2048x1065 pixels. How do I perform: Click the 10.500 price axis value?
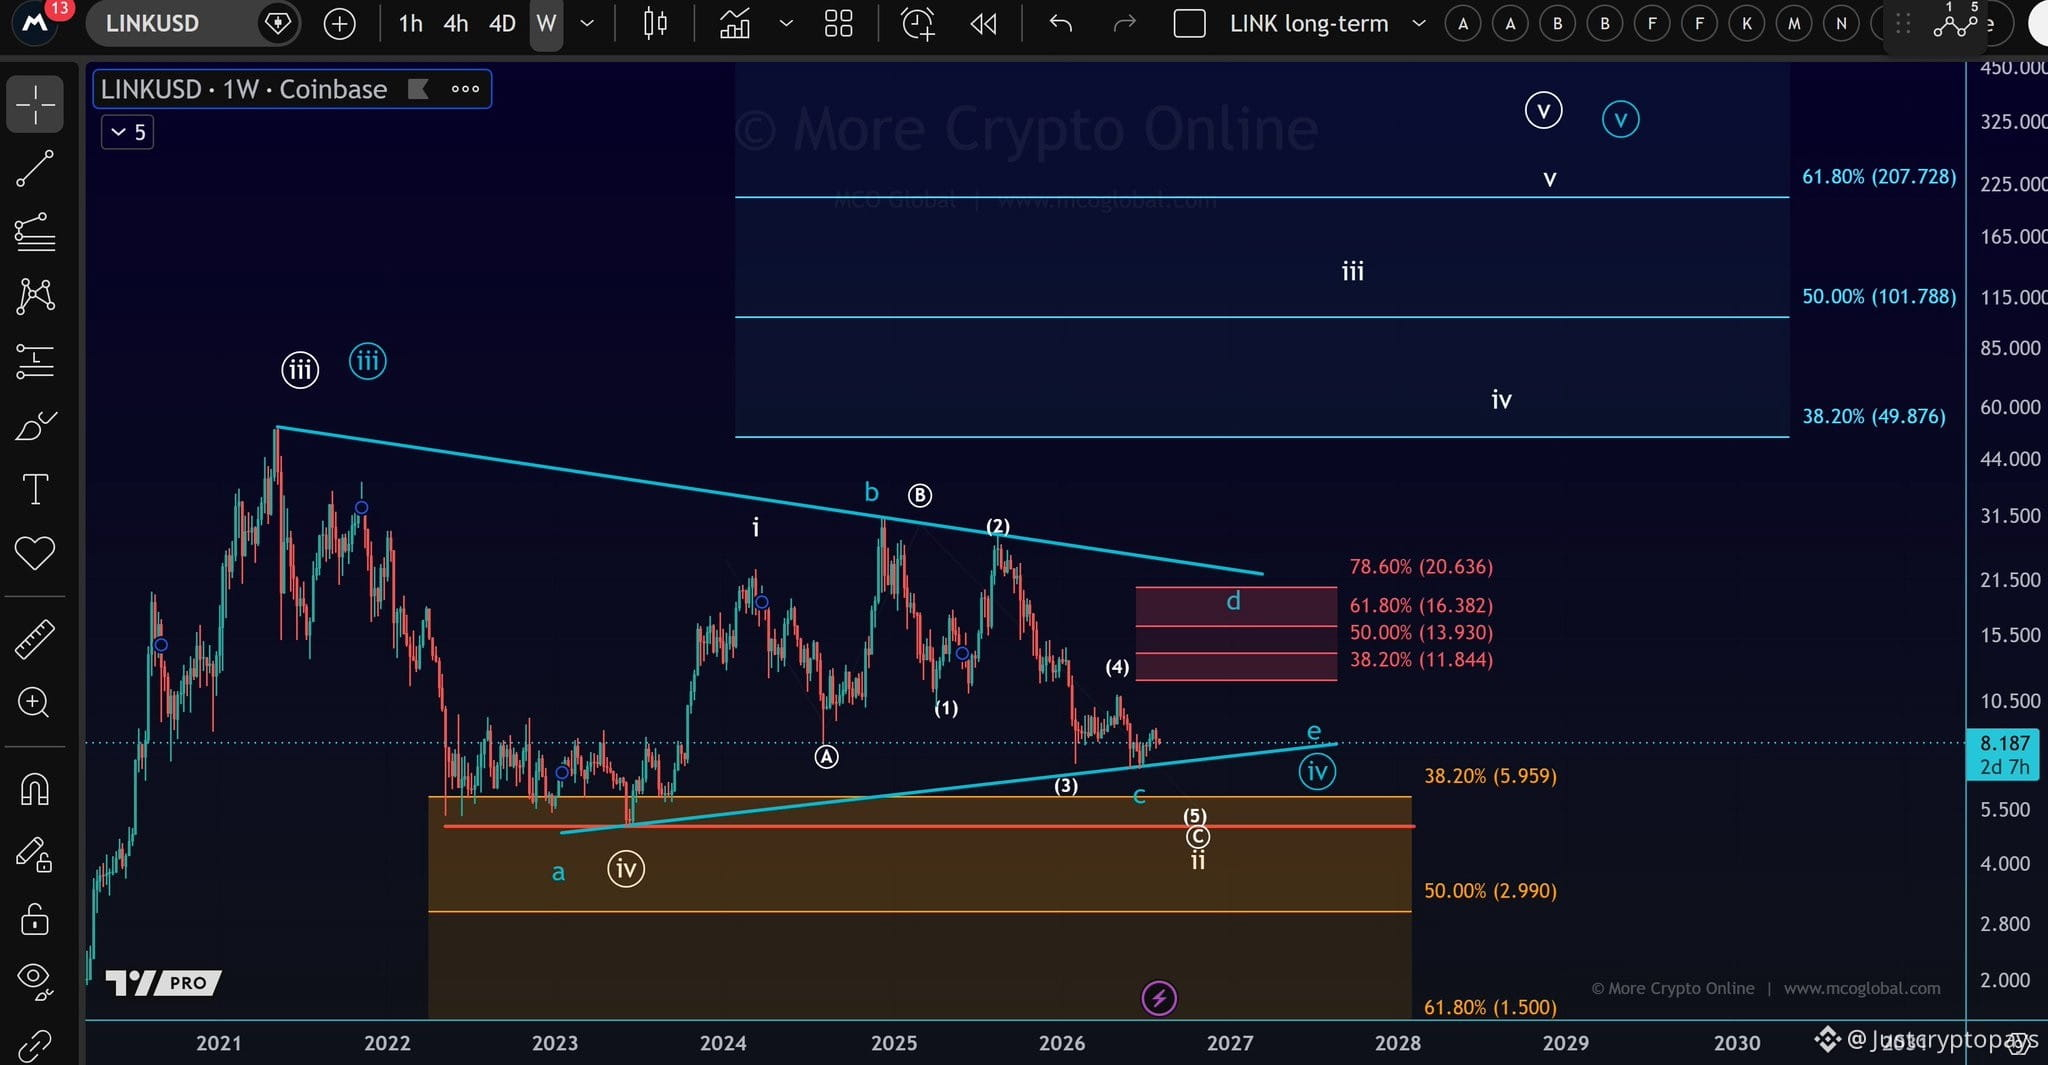[2010, 701]
